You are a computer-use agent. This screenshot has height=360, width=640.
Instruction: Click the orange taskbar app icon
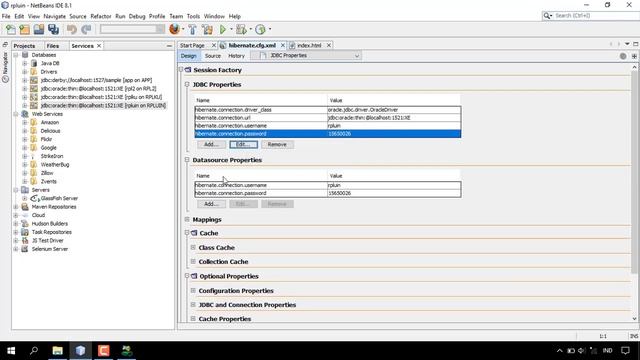click(104, 351)
